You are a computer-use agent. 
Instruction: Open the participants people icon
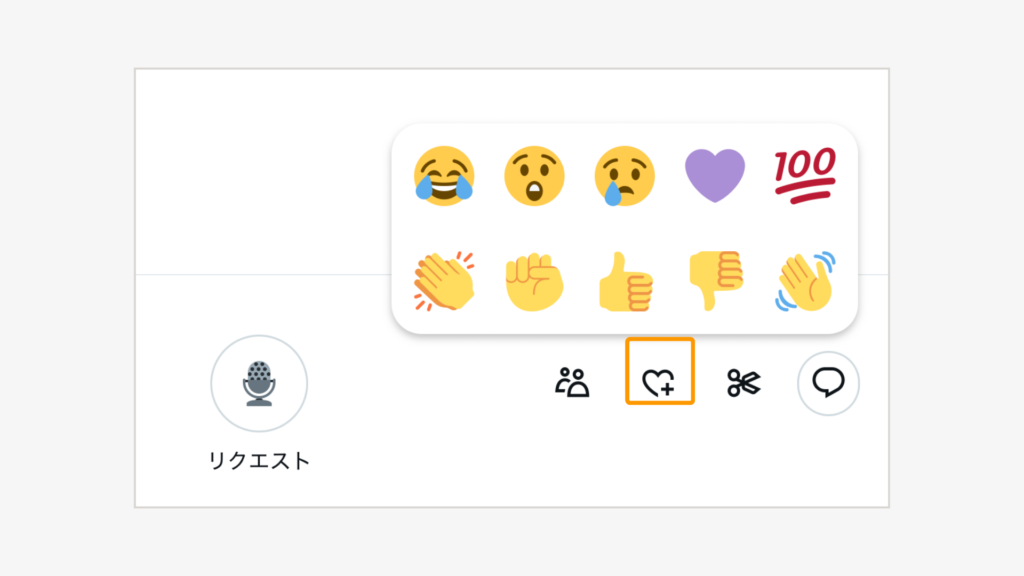tap(573, 383)
